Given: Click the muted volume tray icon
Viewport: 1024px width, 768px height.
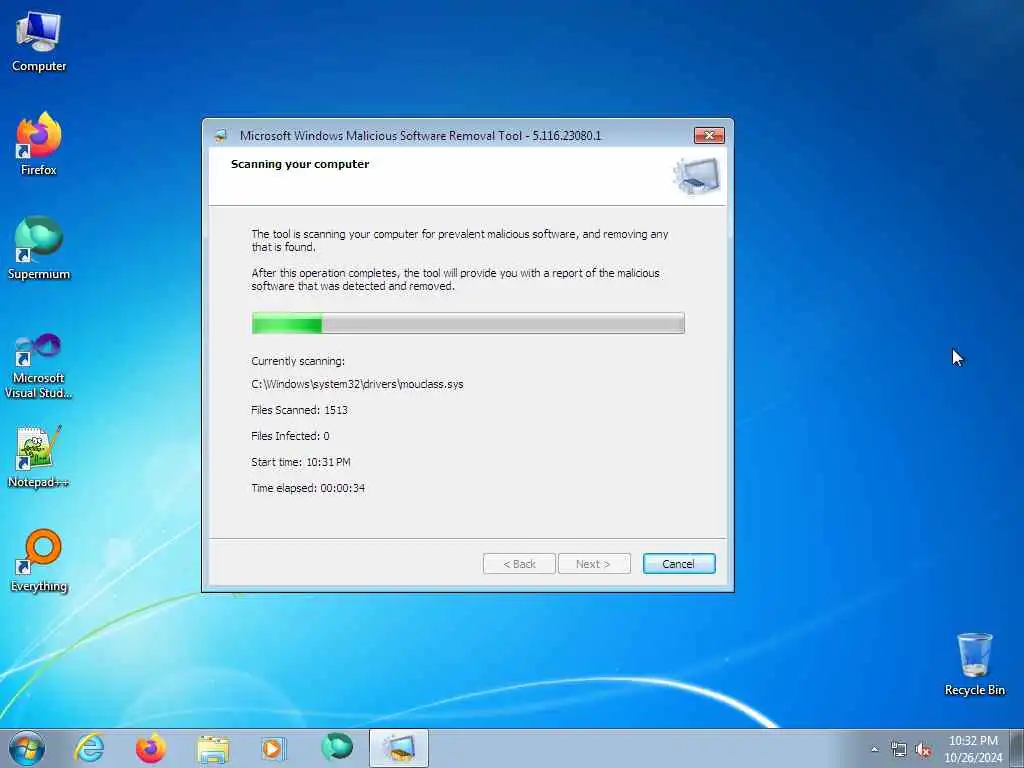Looking at the screenshot, I should pos(923,750).
